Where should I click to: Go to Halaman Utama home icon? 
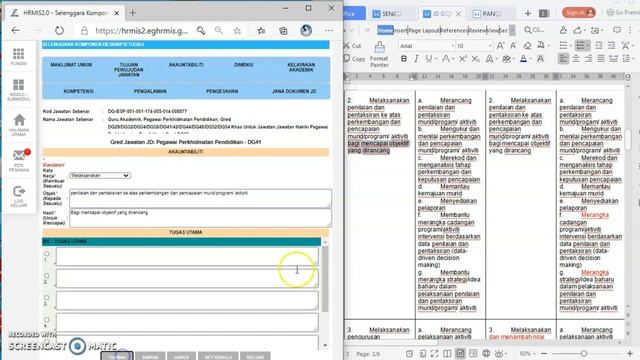point(19,120)
